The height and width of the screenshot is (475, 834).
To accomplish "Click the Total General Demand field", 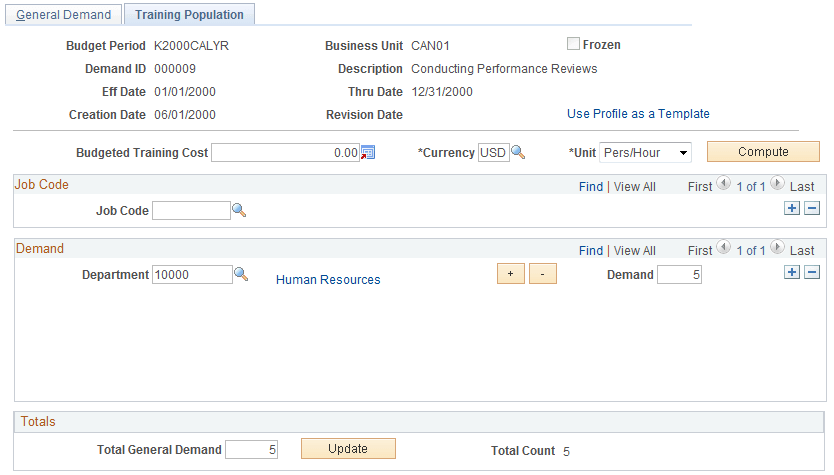I will click(251, 449).
